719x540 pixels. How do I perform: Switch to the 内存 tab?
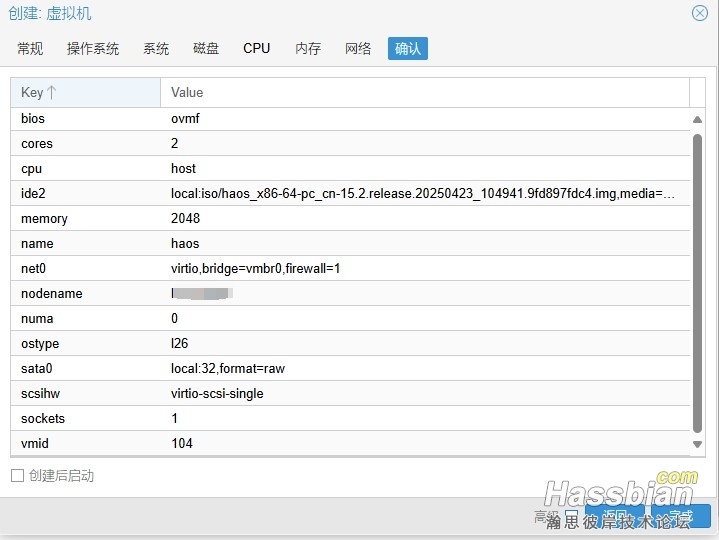coord(308,49)
